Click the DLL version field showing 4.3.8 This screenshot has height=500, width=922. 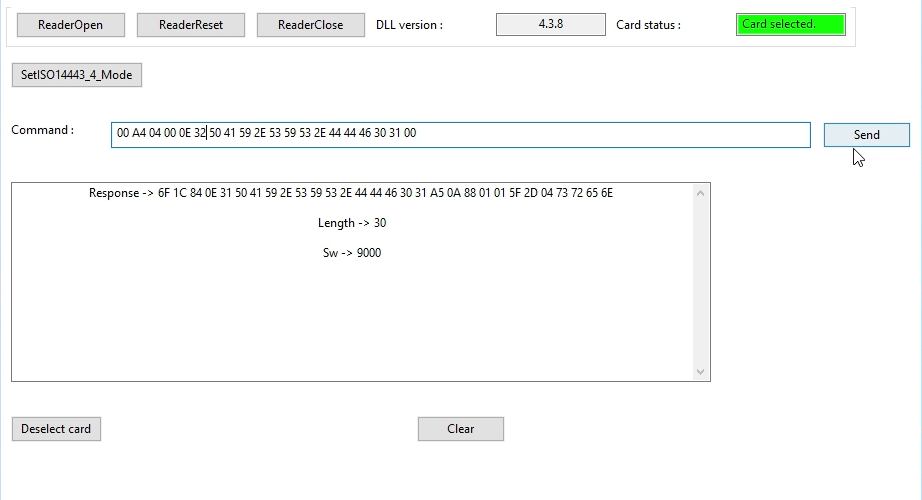pyautogui.click(x=550, y=24)
